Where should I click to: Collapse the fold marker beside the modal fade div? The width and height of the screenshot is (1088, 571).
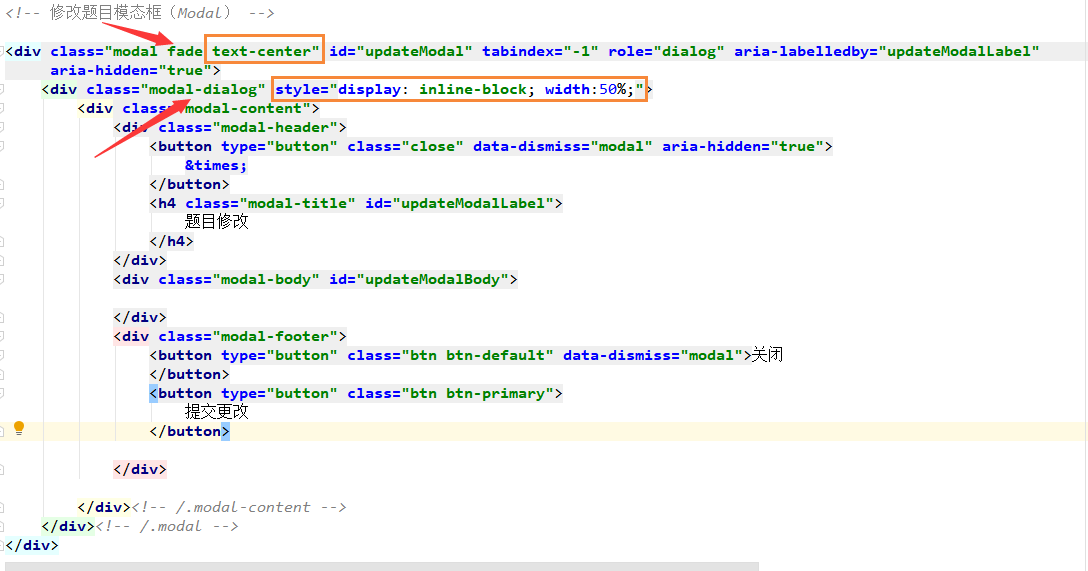[x=2, y=51]
